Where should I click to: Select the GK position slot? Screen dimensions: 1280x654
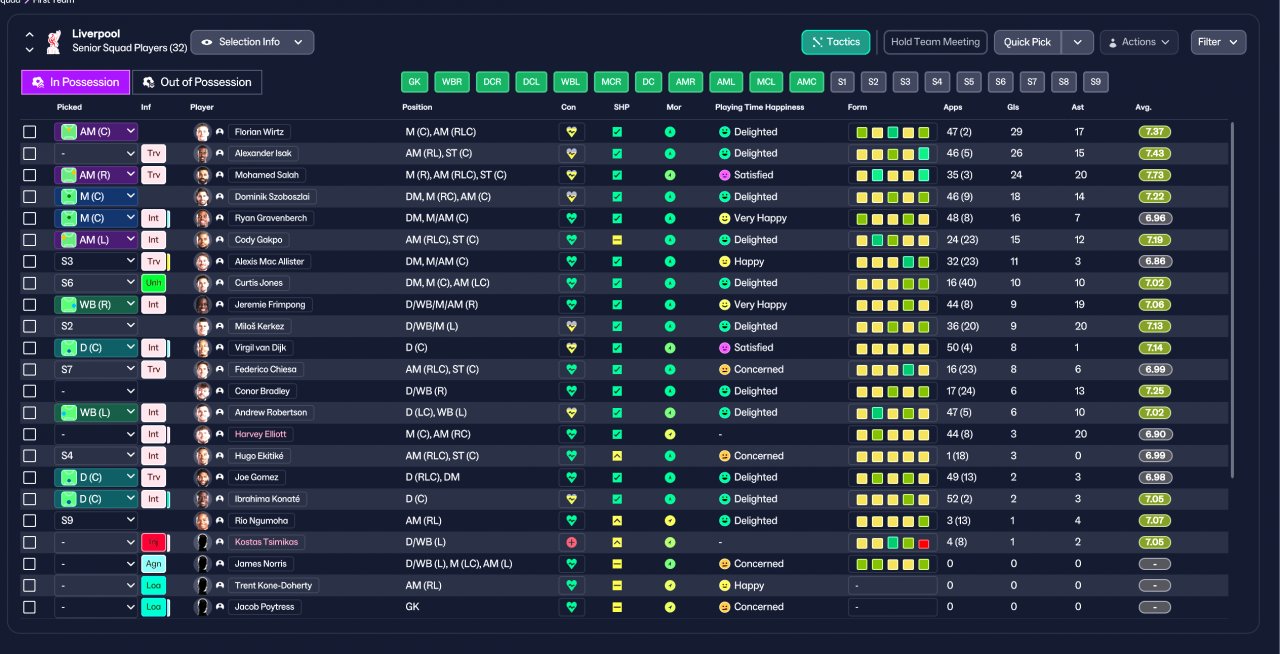click(x=414, y=82)
